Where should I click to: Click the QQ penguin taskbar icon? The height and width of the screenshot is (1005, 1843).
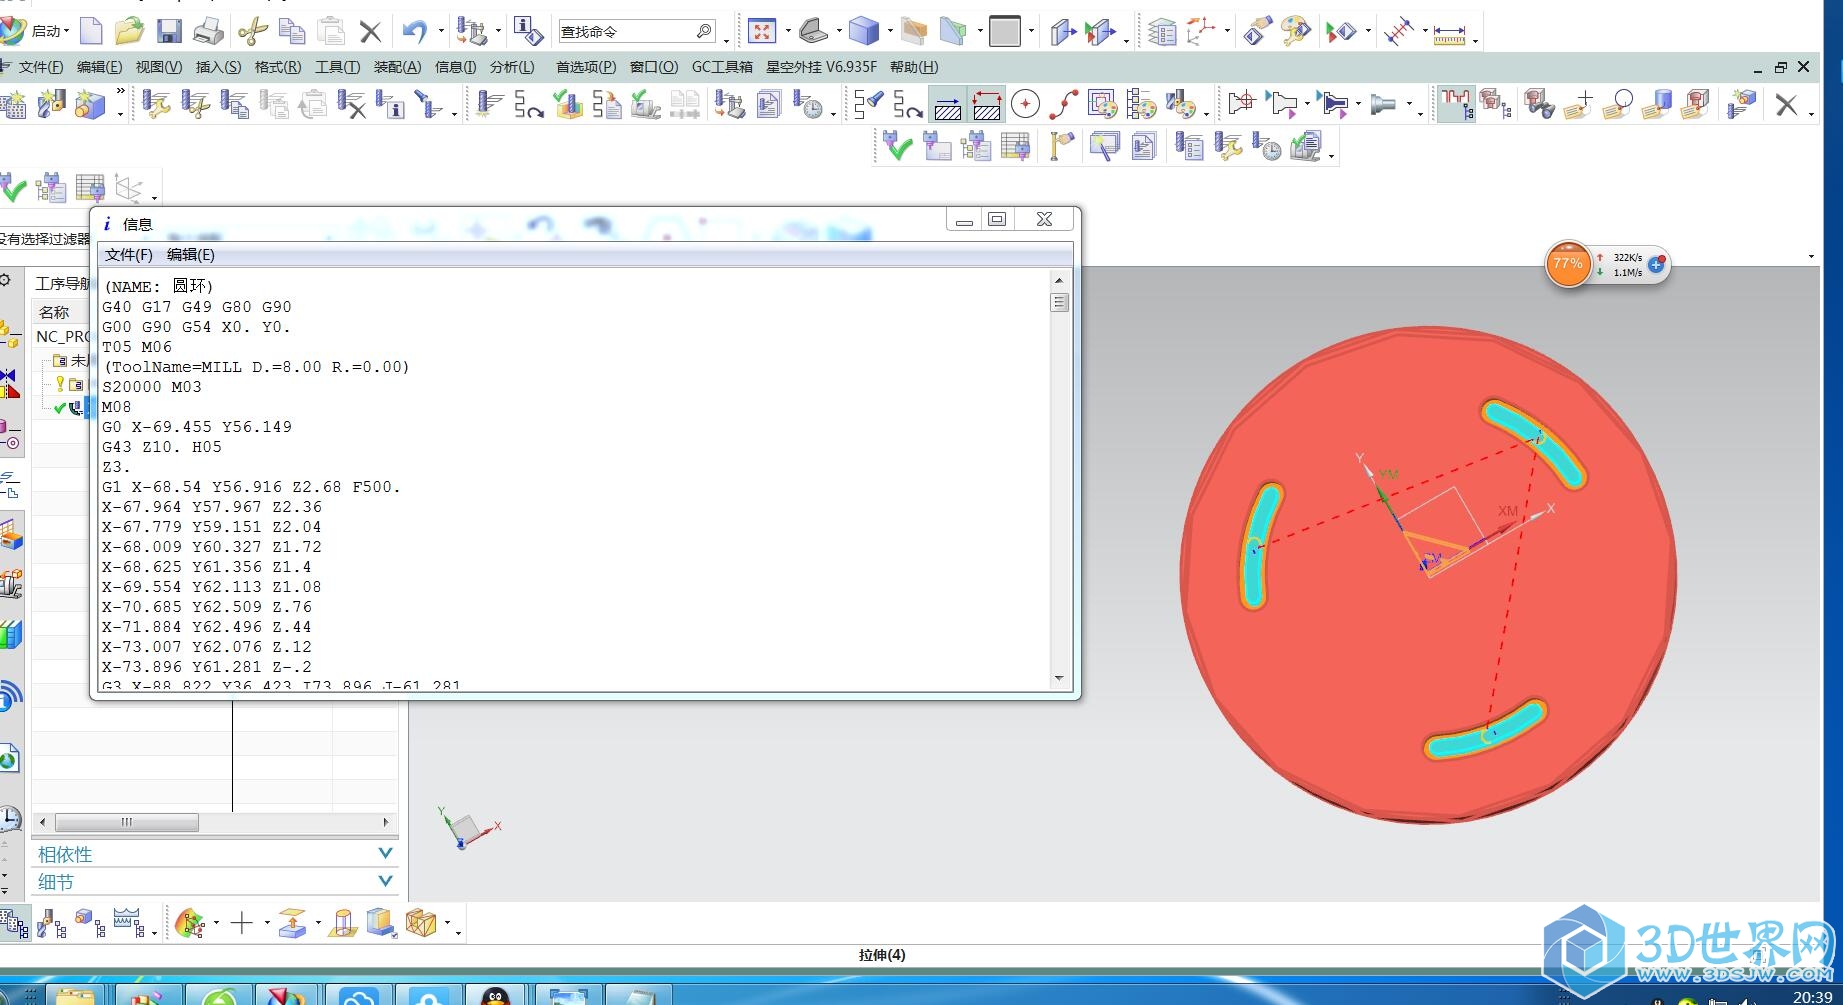coord(495,996)
